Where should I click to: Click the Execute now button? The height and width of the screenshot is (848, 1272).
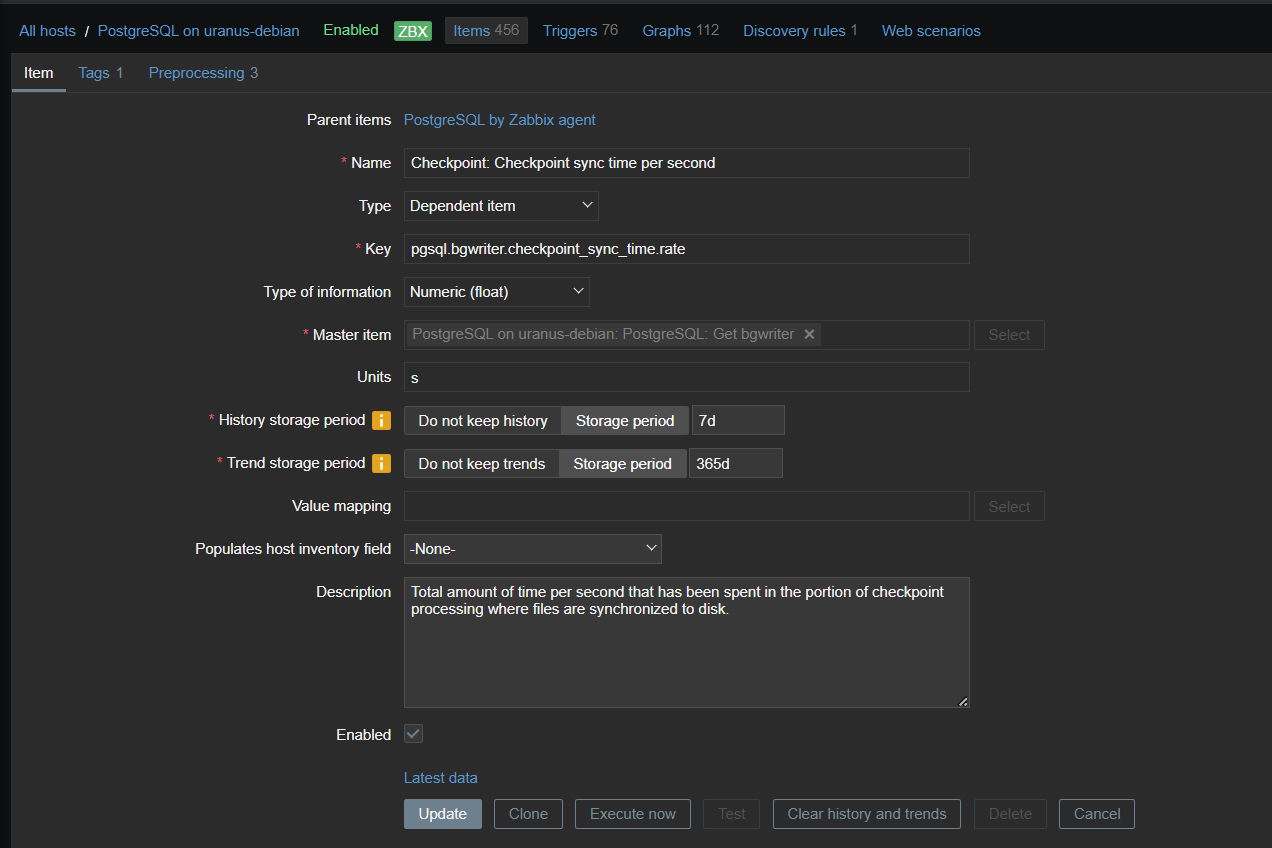click(632, 814)
